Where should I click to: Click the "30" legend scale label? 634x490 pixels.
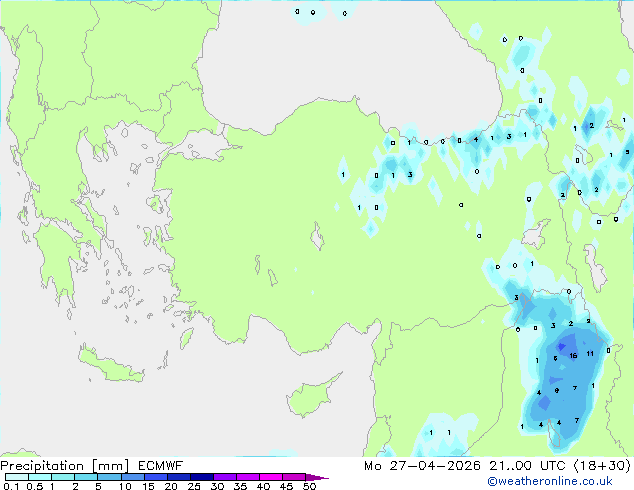pos(217,486)
